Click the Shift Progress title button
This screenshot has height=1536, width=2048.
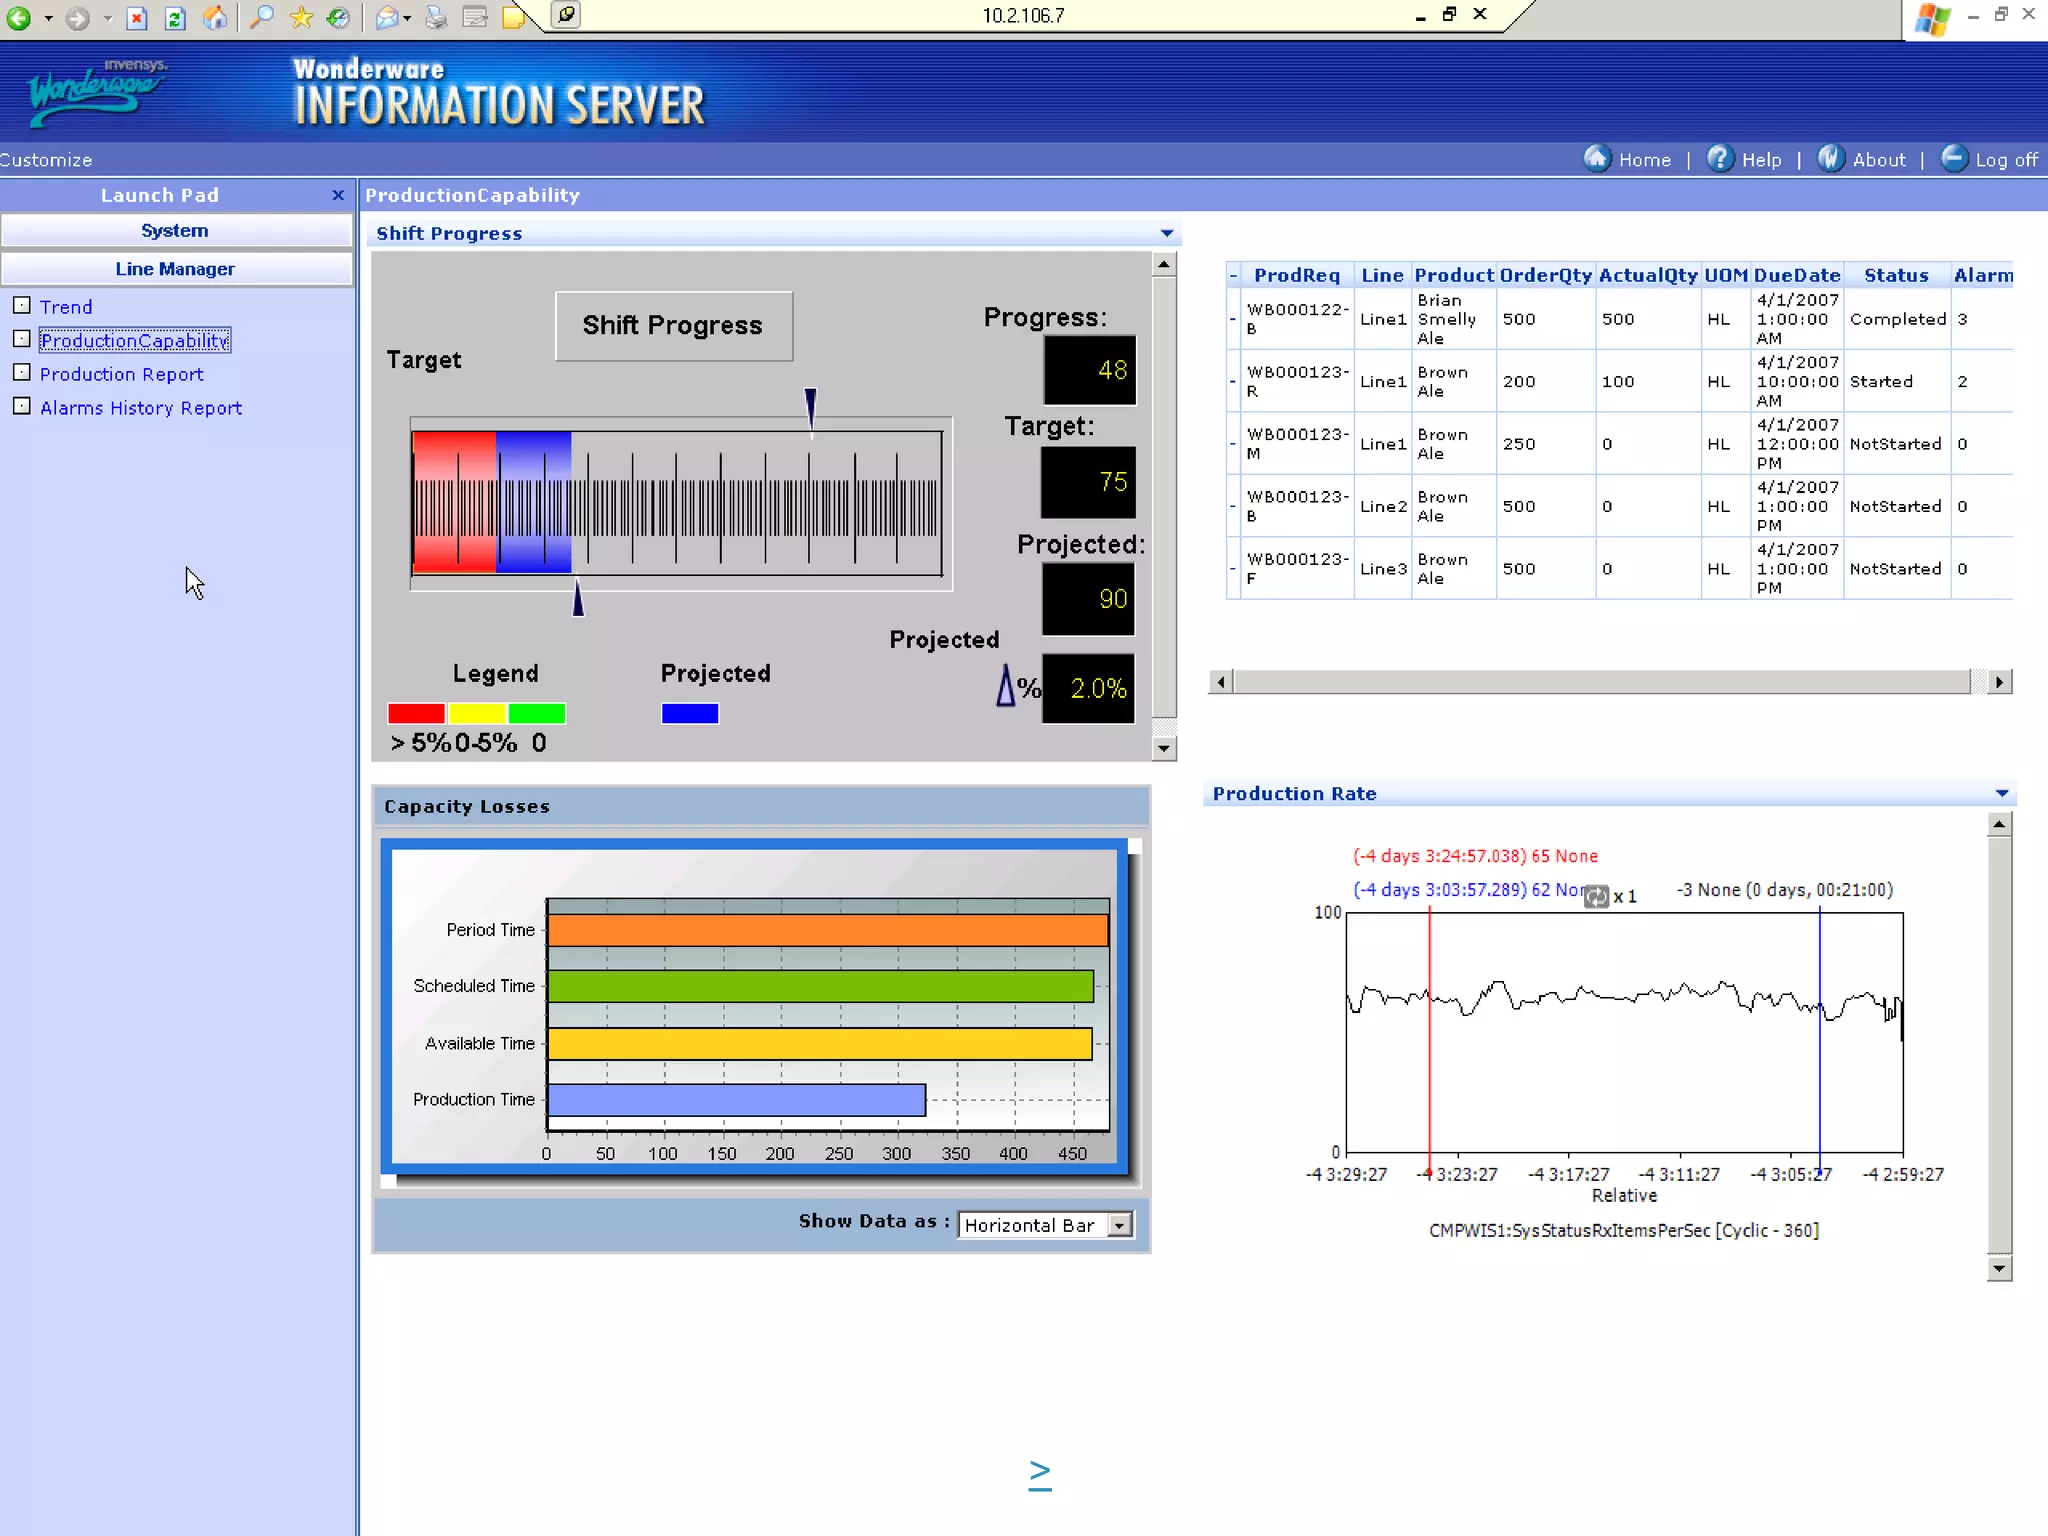click(x=673, y=326)
